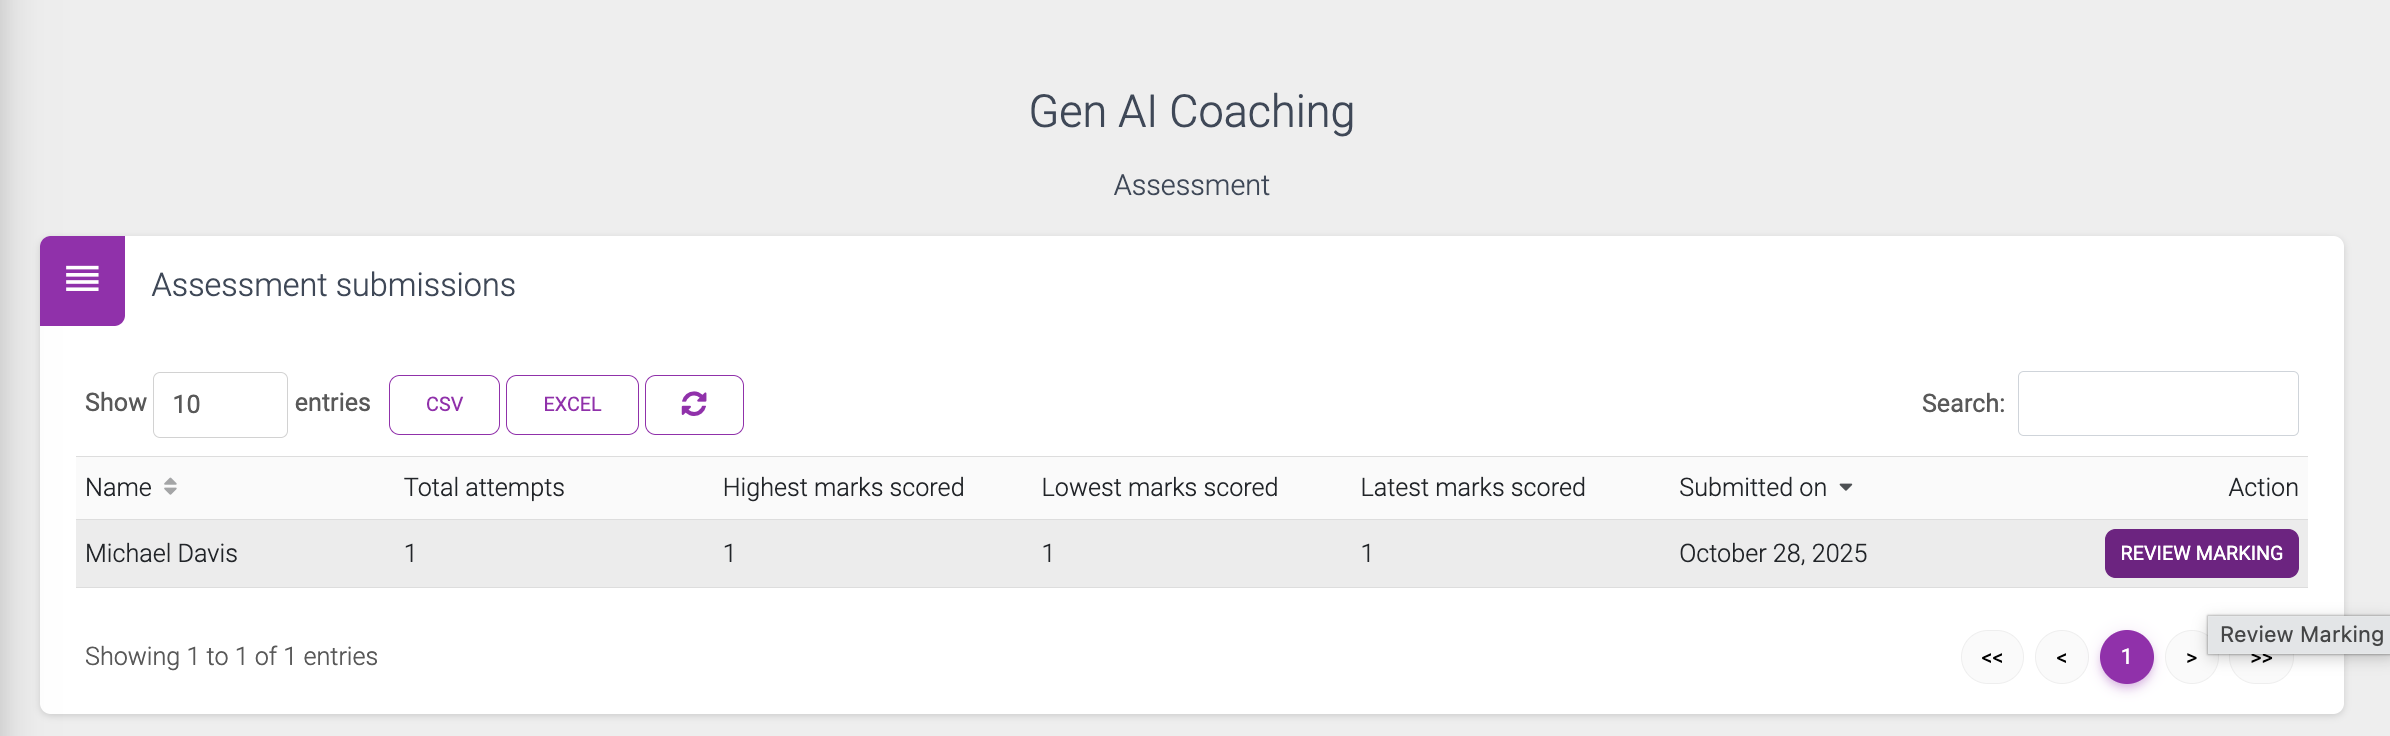Select the Michael Davis name cell
Viewport: 2390px width, 736px height.
click(x=161, y=553)
